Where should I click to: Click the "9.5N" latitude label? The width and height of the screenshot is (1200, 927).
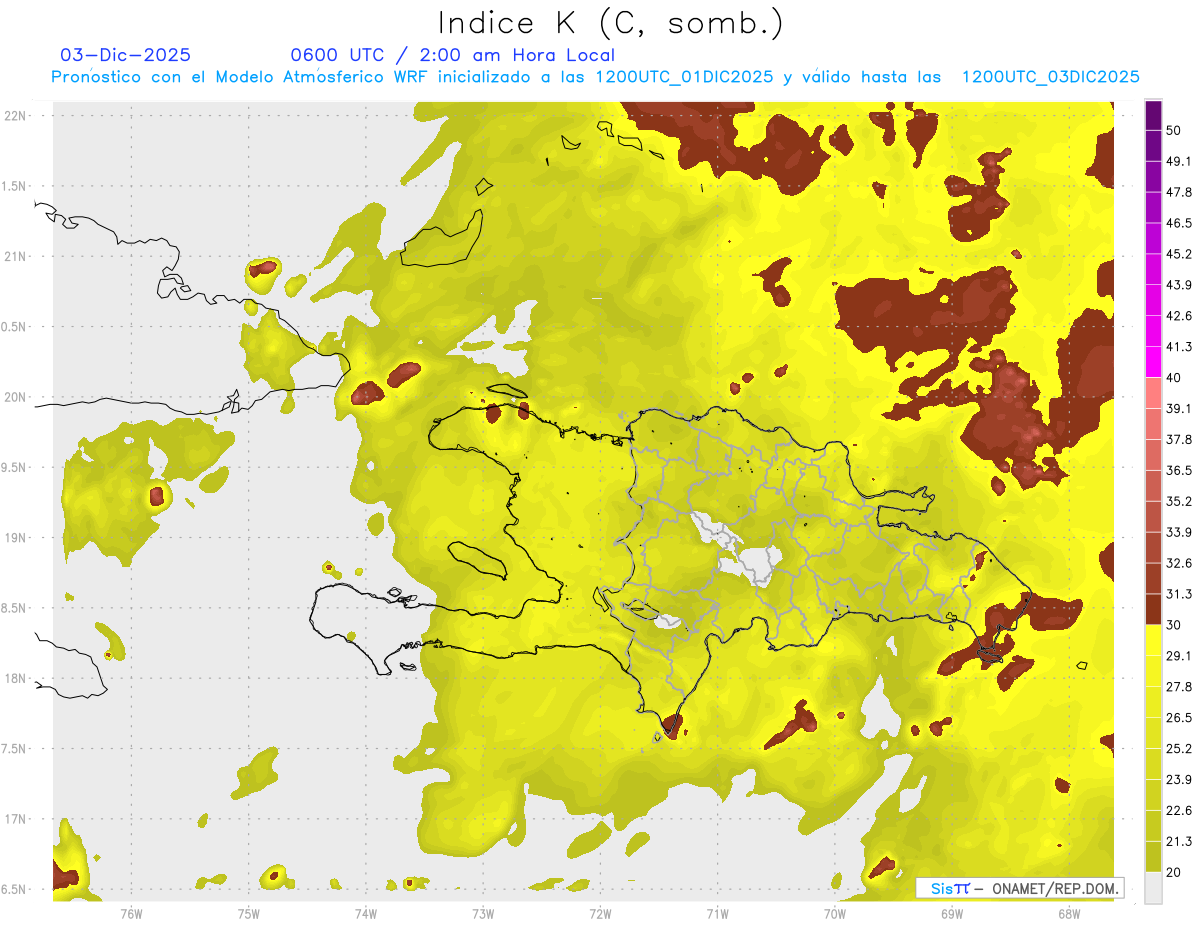point(15,468)
